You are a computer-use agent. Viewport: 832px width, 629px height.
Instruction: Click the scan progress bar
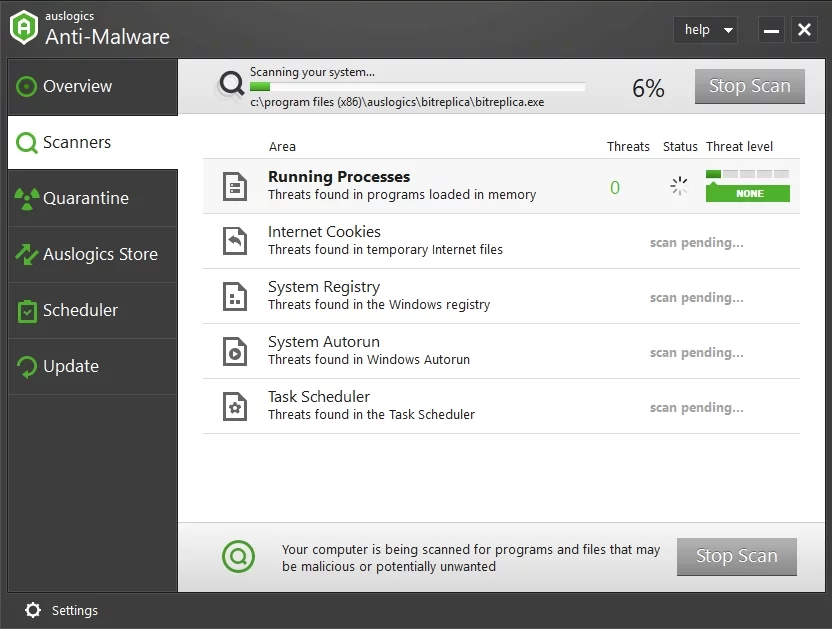tap(417, 87)
